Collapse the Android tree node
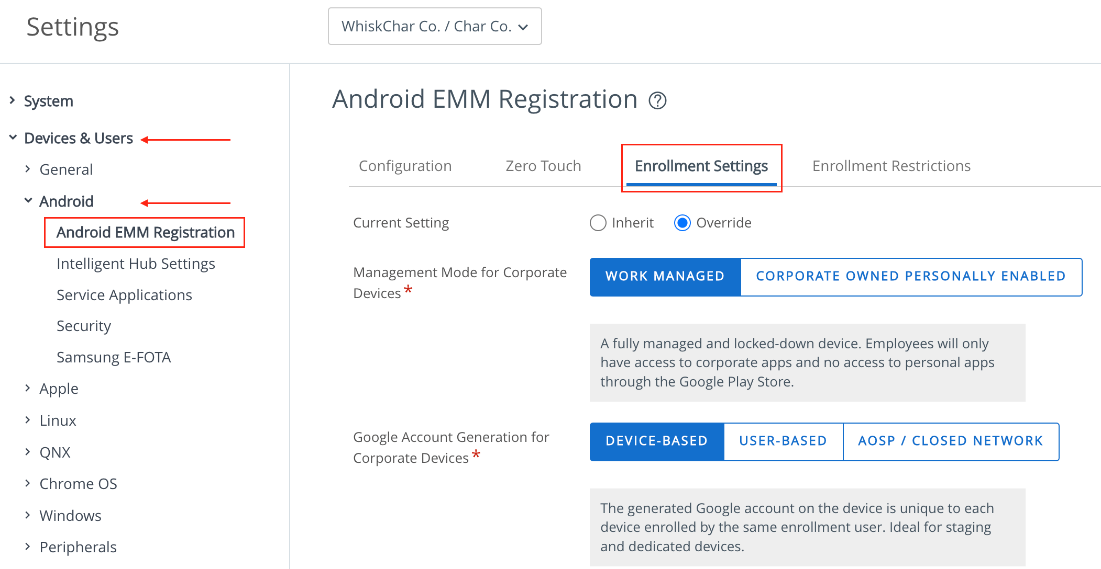This screenshot has height=569, width=1101. [x=28, y=201]
